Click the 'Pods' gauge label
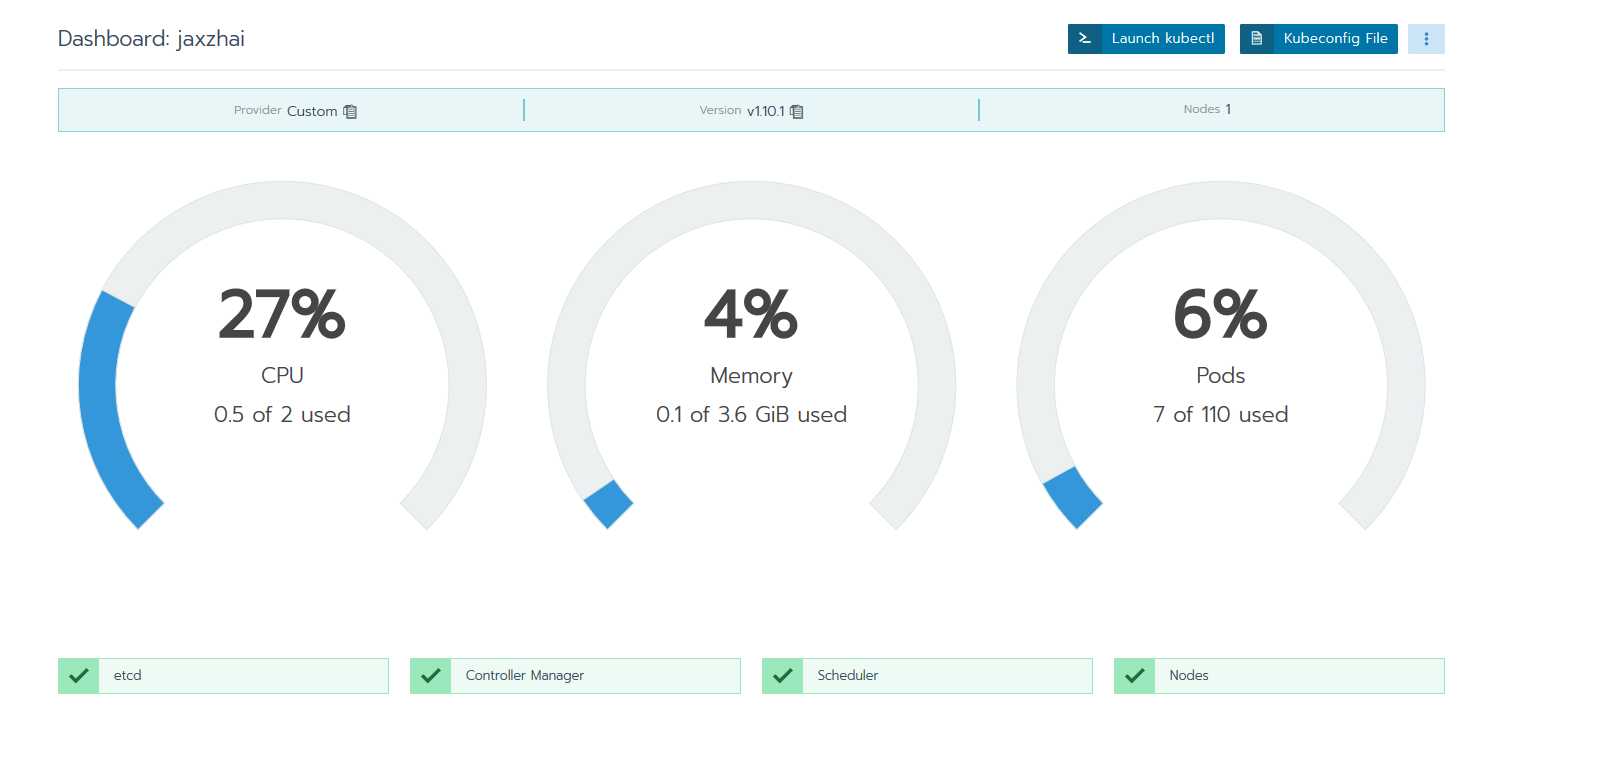 click(1220, 375)
